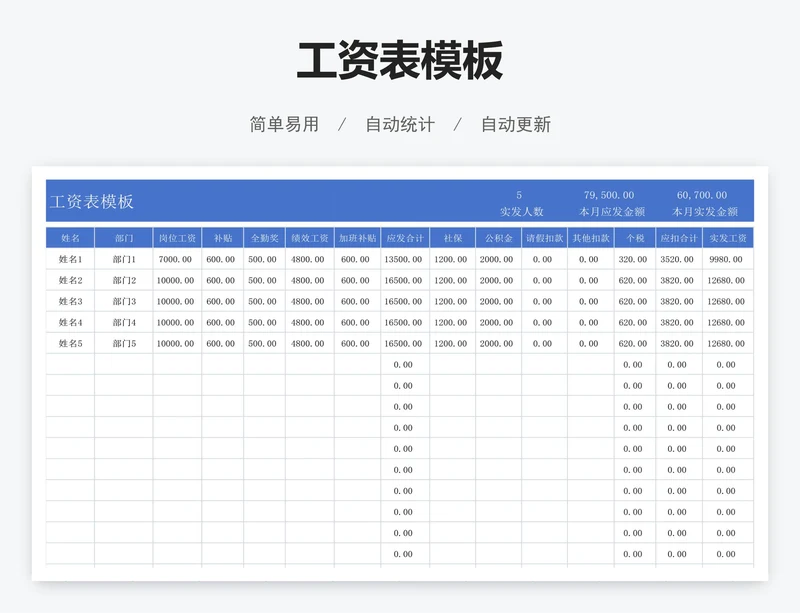This screenshot has height=613, width=800.
Task: Select 姓名1 row's 1200.00 社保 cell
Action: coord(453,259)
